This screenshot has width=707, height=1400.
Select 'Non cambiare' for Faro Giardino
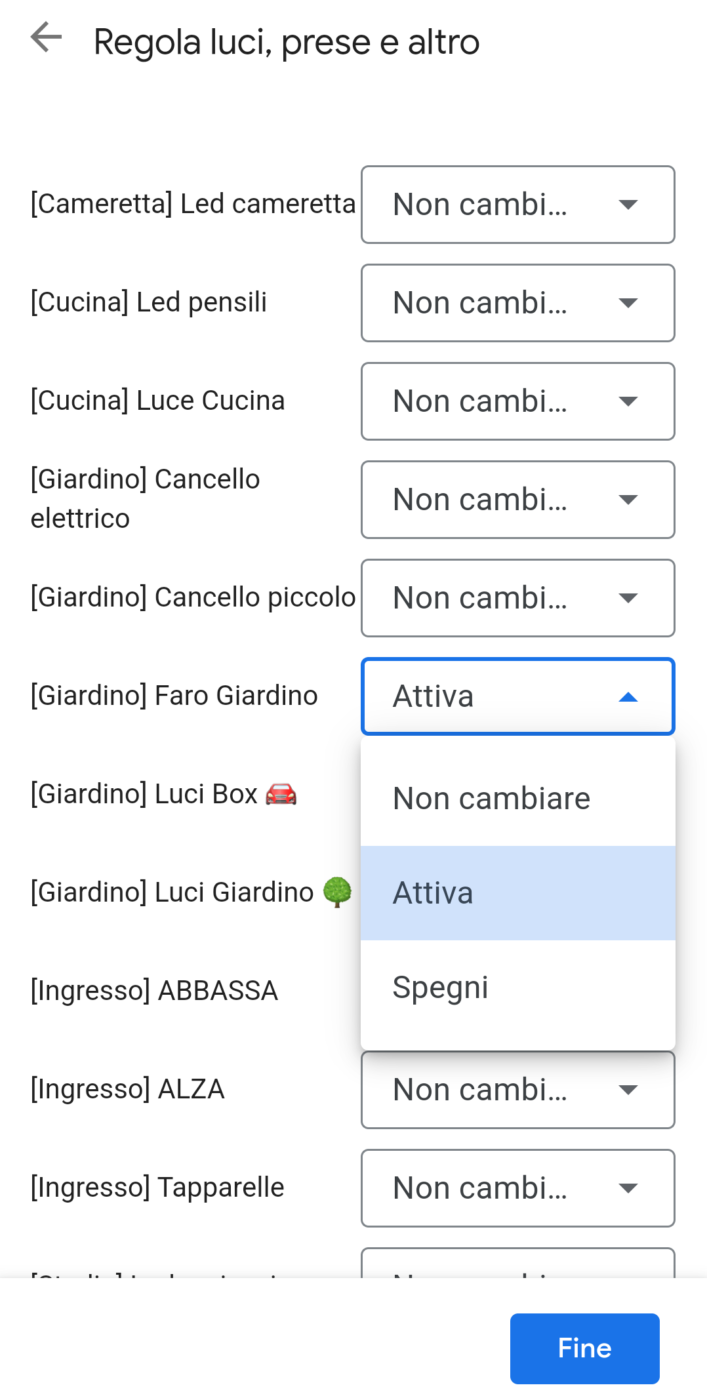pyautogui.click(x=491, y=797)
